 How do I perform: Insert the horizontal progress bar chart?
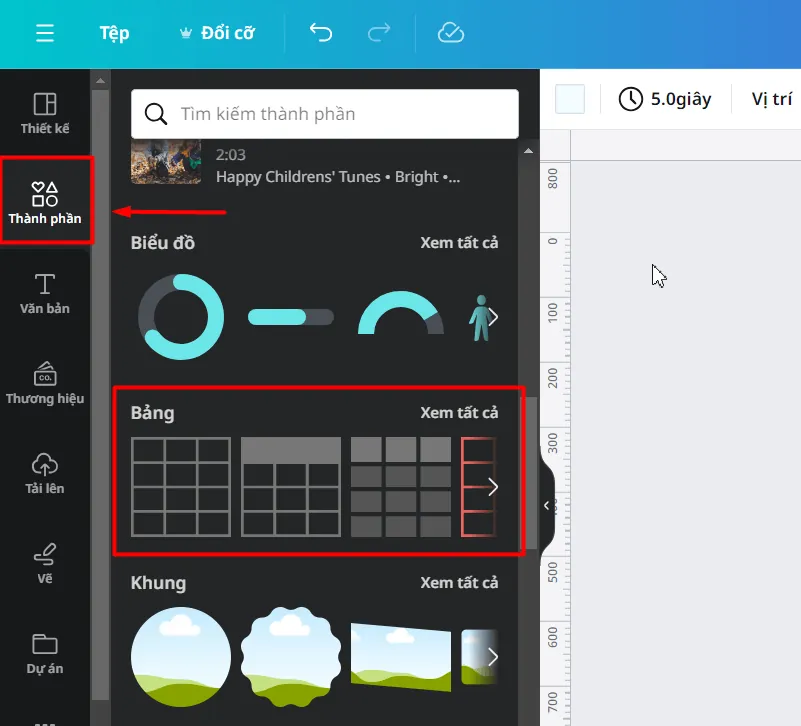pos(291,317)
